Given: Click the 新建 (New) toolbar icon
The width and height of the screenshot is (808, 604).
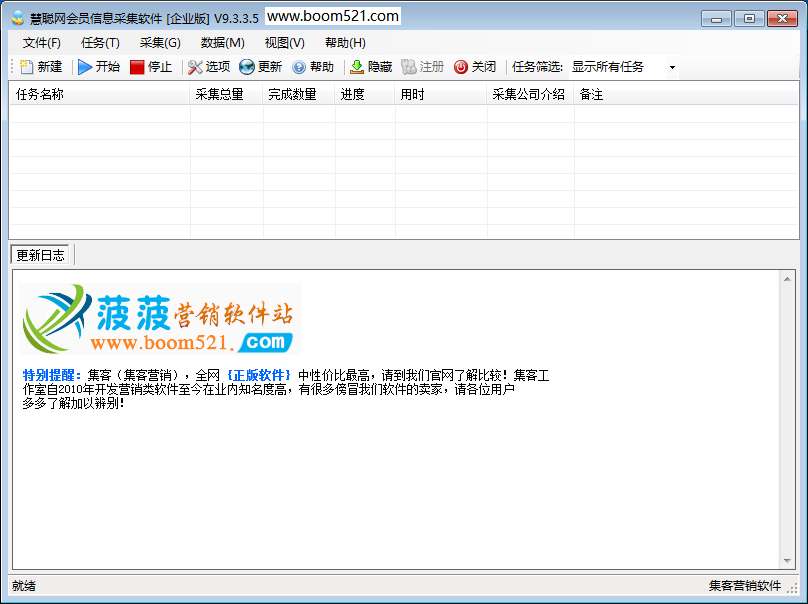Looking at the screenshot, I should [41, 67].
